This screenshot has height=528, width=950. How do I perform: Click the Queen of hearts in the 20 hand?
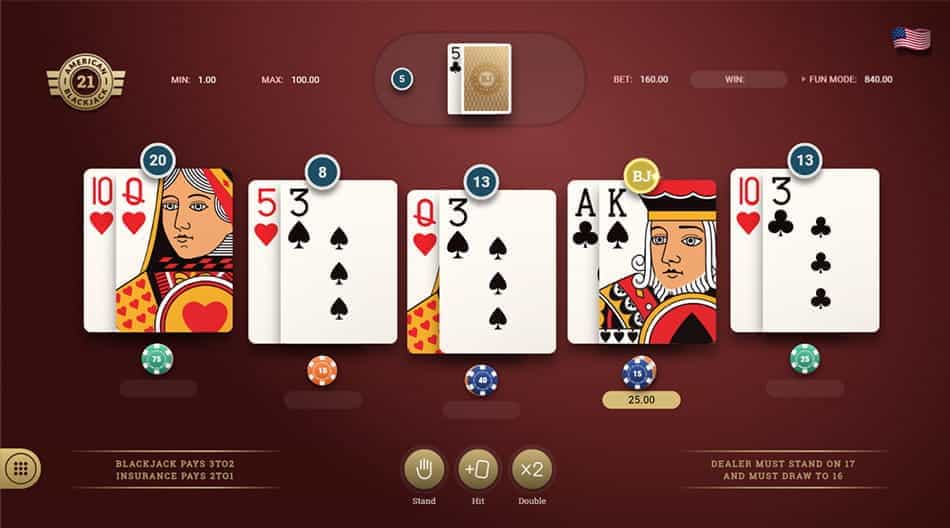[x=174, y=250]
